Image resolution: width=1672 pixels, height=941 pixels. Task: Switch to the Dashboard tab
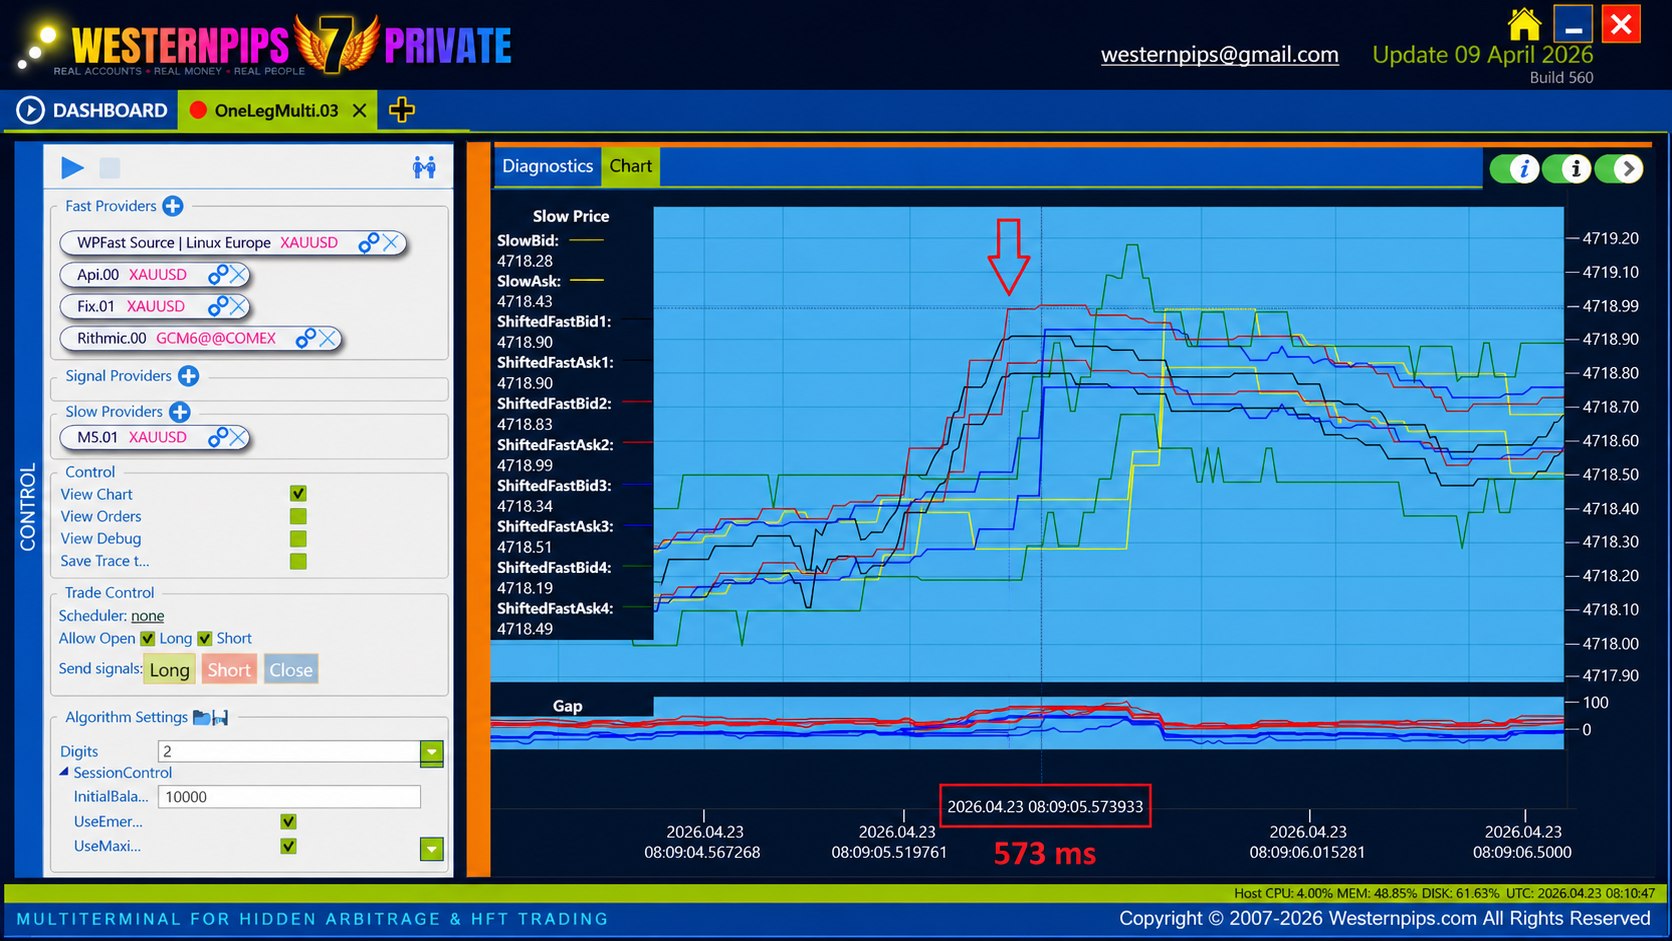tap(92, 110)
